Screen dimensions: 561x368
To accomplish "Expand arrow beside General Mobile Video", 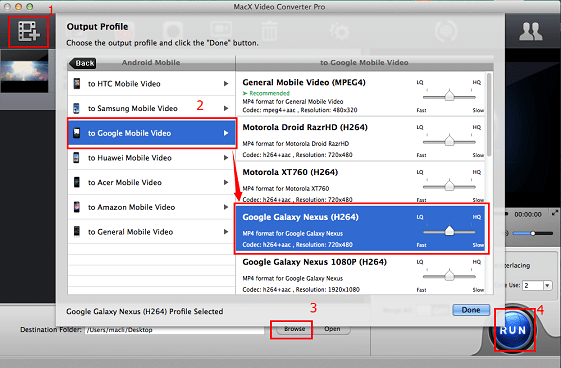I will pos(226,232).
